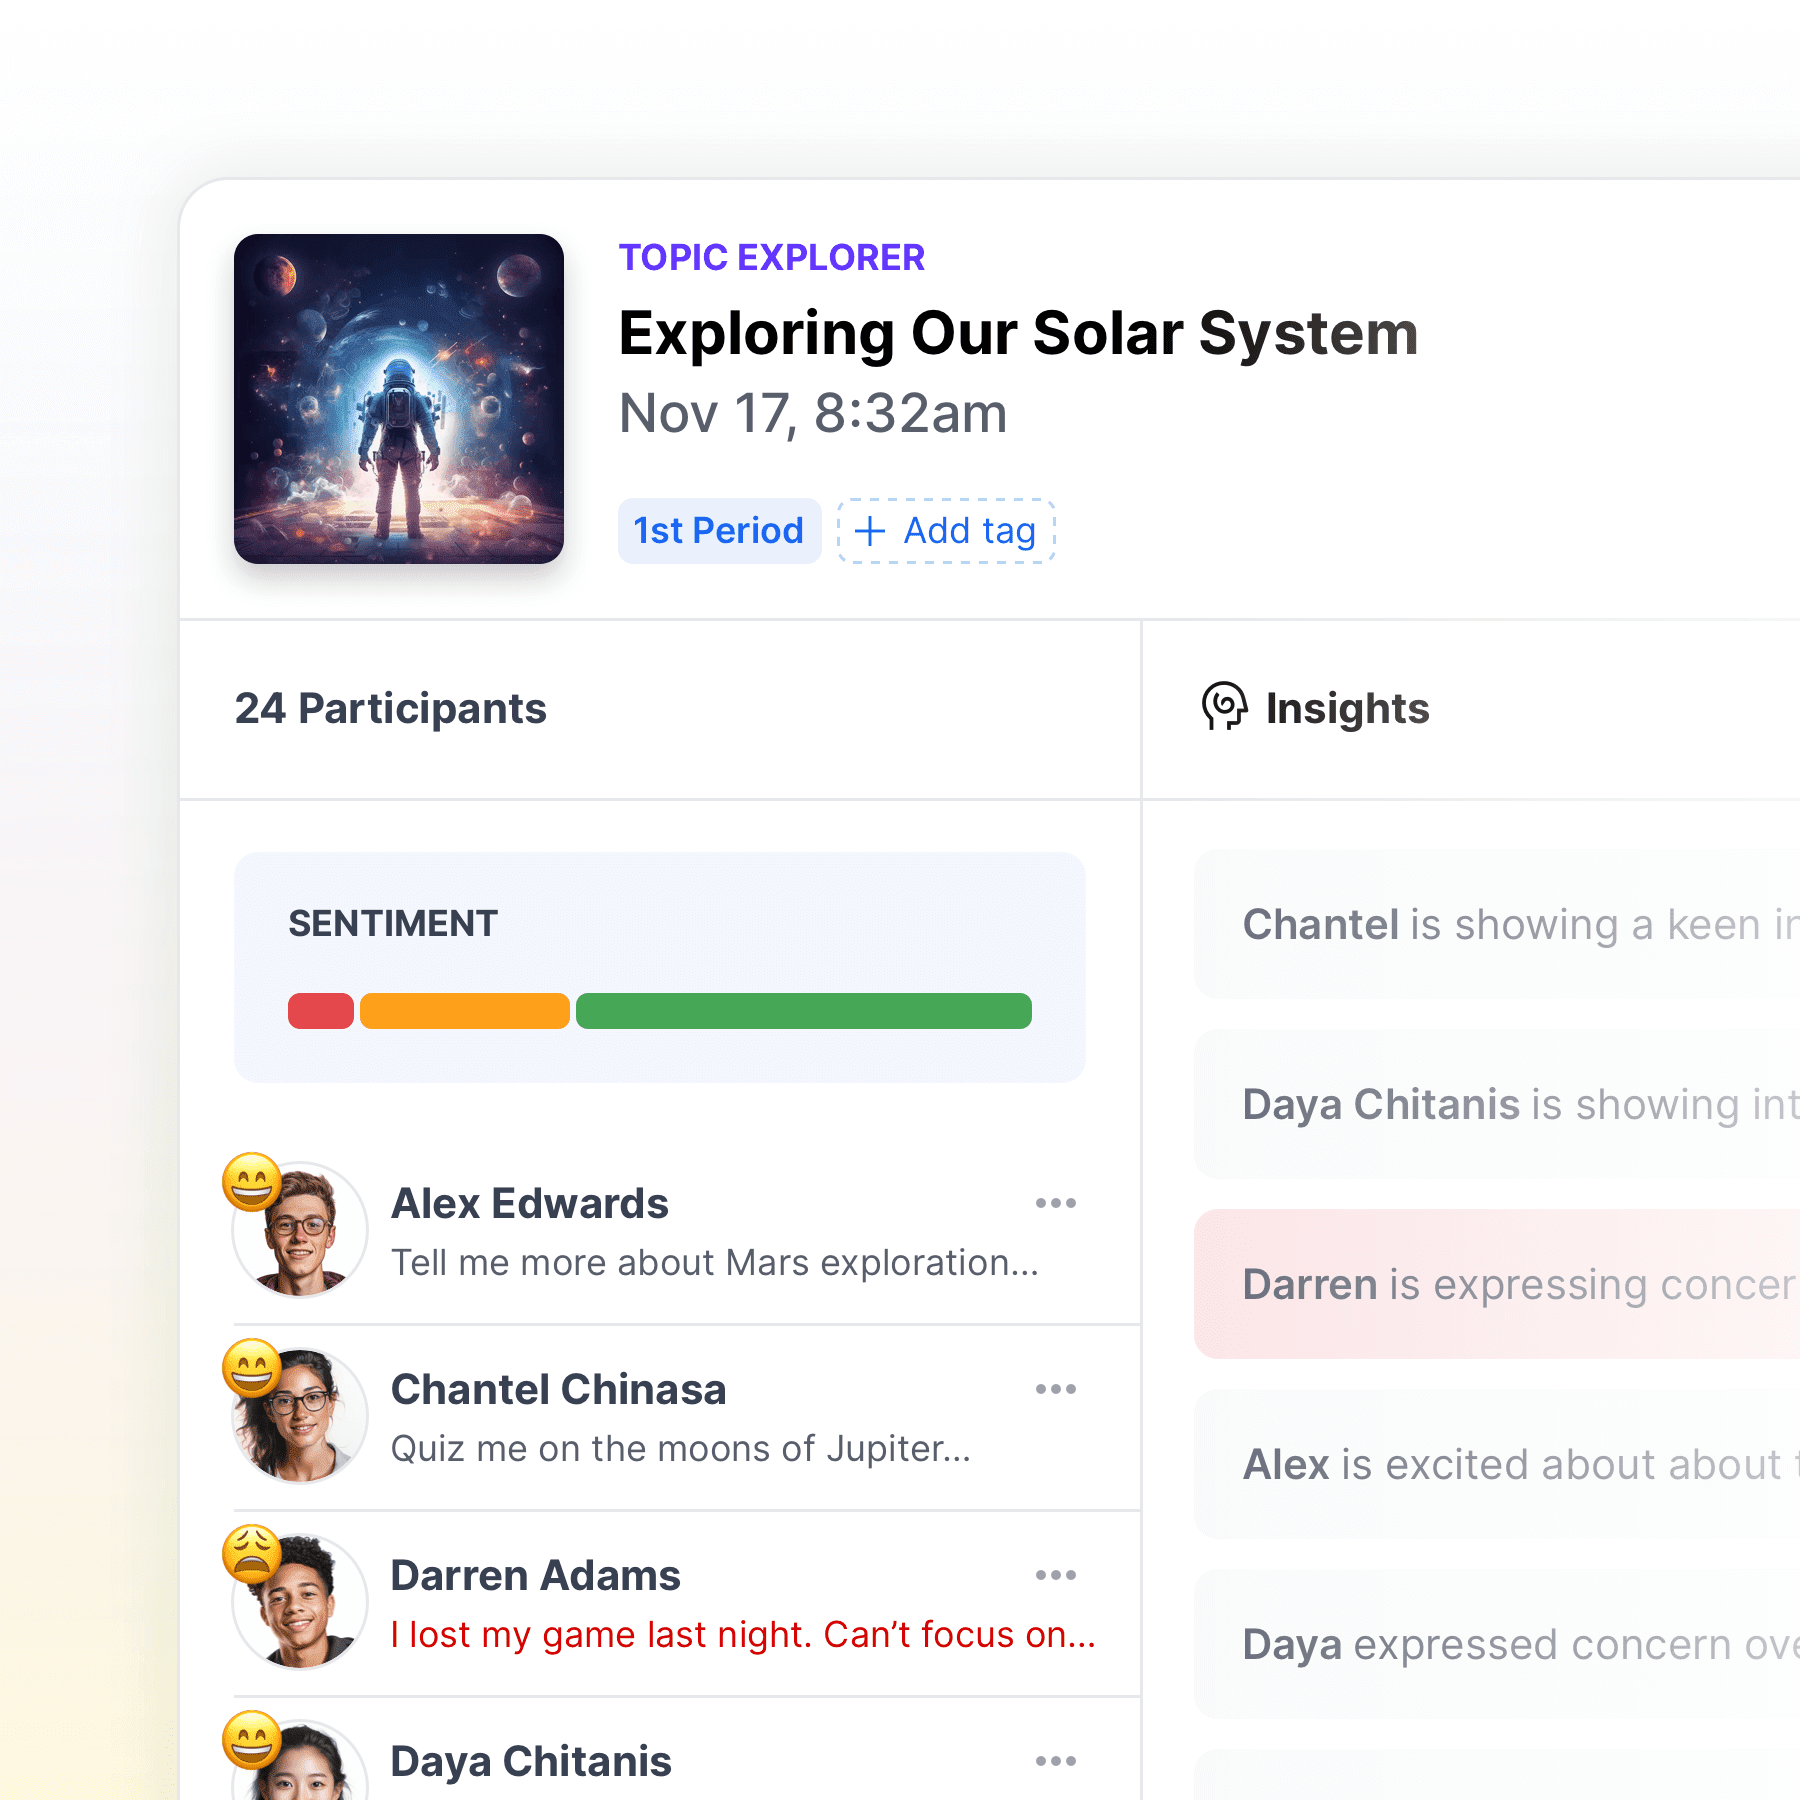Click the green sentiment bar segment
Image resolution: width=1800 pixels, height=1800 pixels.
point(804,1011)
